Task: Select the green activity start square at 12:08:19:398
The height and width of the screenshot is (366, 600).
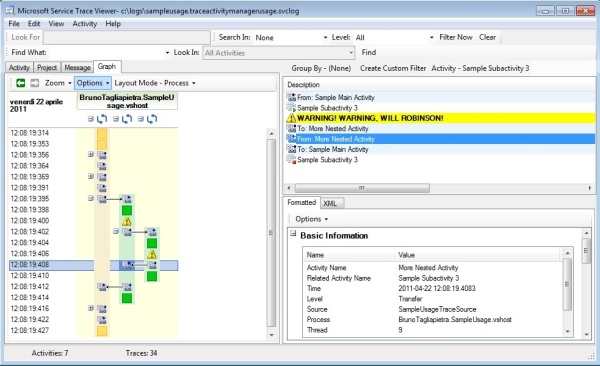Action: (127, 210)
